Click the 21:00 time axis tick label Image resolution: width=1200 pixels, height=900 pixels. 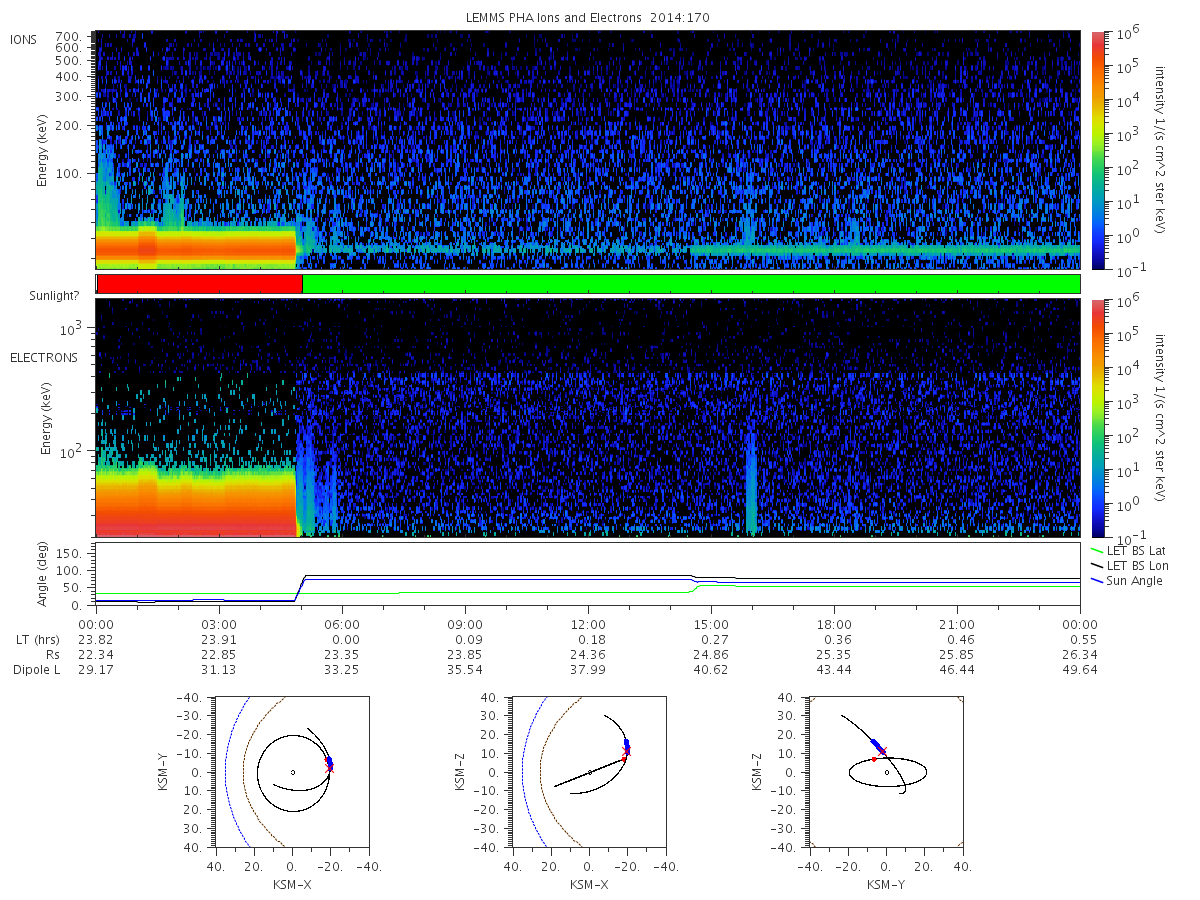[x=957, y=624]
